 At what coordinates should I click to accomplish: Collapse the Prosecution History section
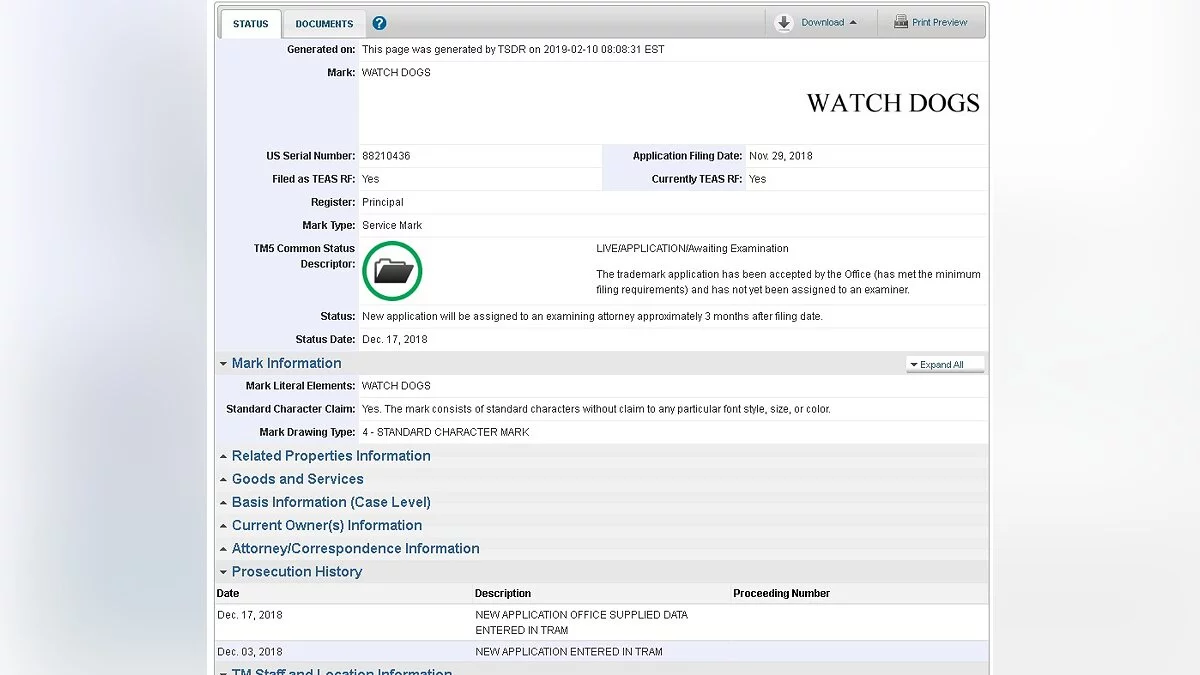[296, 572]
